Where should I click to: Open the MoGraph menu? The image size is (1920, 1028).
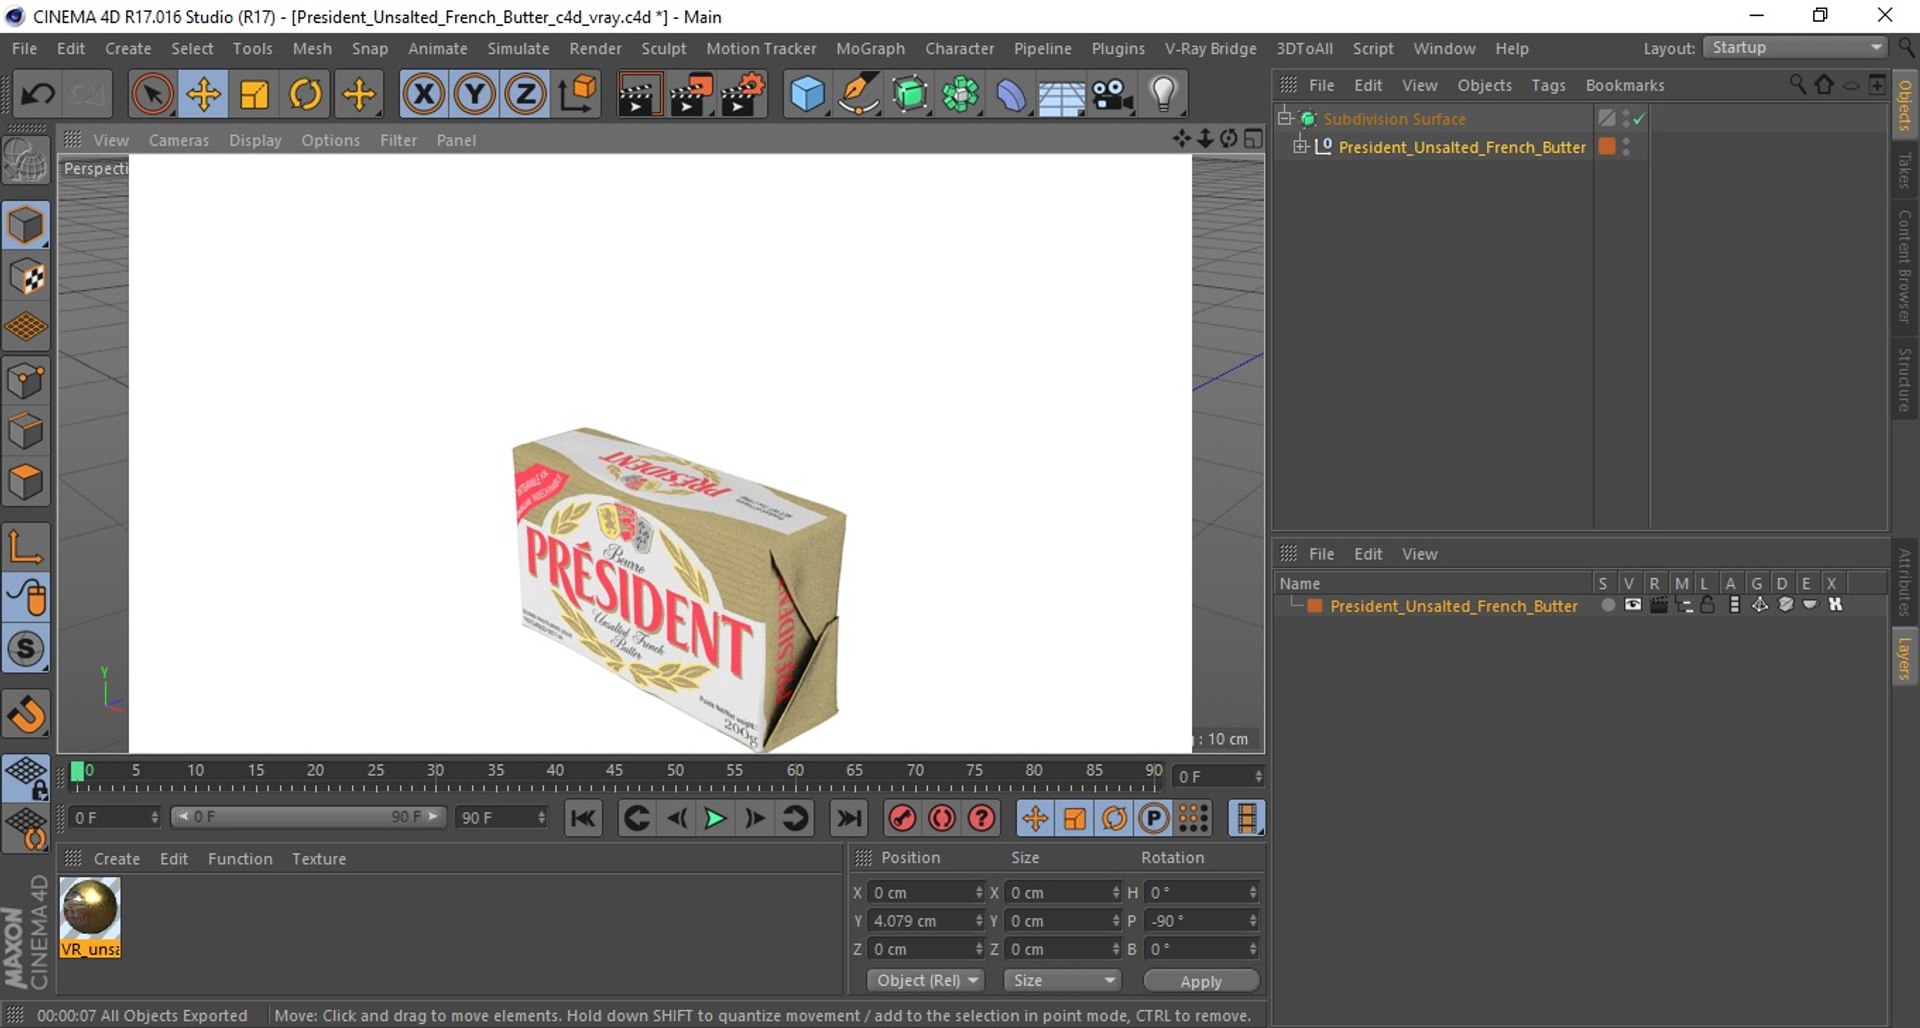point(870,48)
